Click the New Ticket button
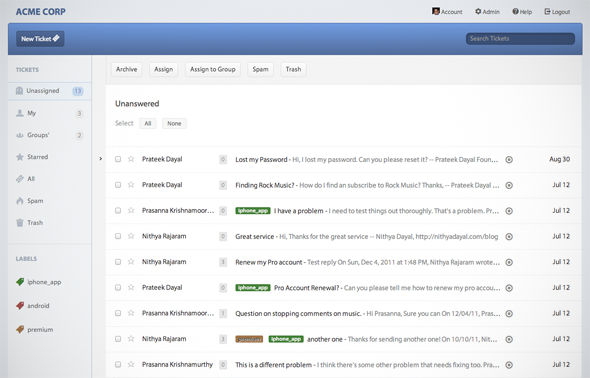Screen dimensions: 590x378 pos(40,38)
